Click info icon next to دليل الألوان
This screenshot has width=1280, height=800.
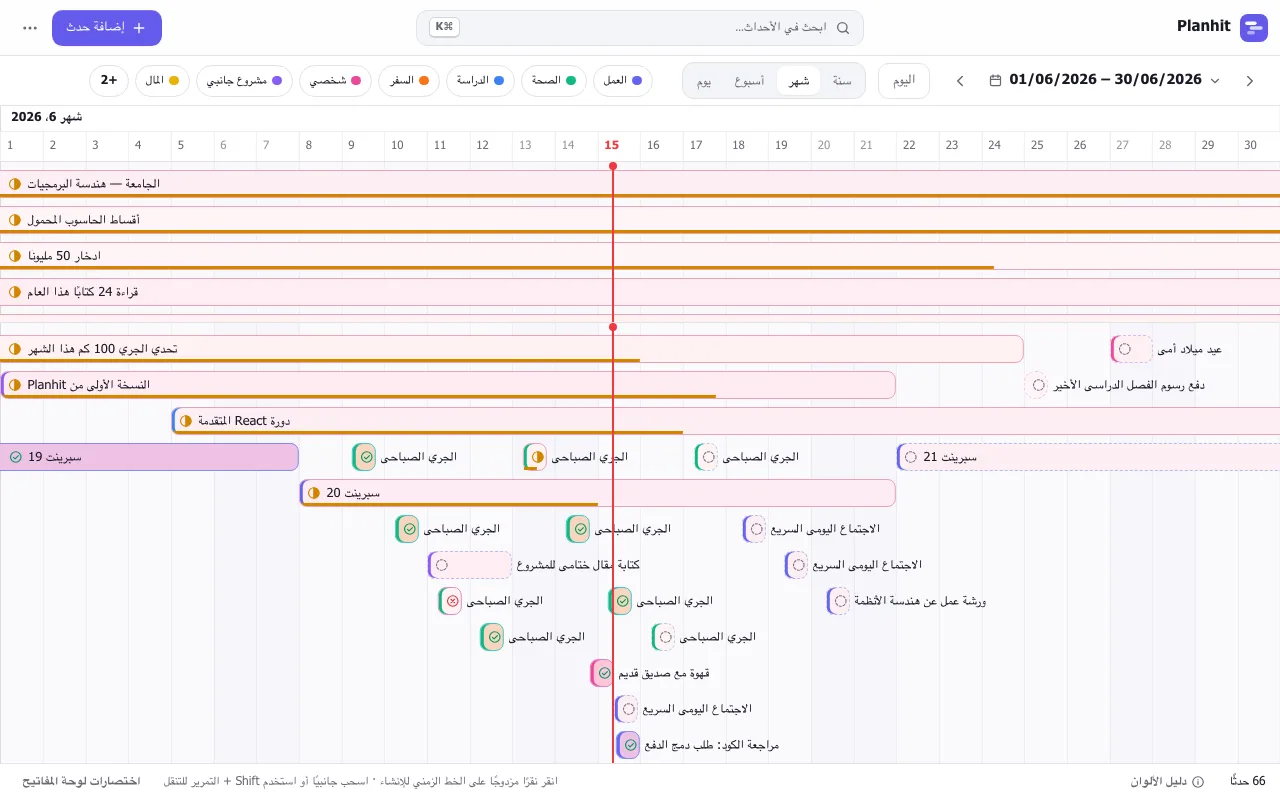coord(1198,781)
